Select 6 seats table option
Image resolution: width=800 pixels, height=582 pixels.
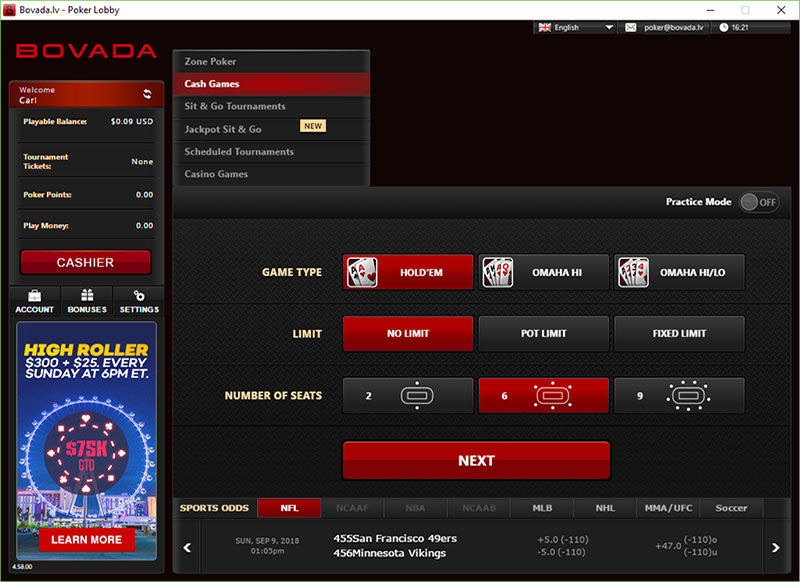[x=544, y=395]
